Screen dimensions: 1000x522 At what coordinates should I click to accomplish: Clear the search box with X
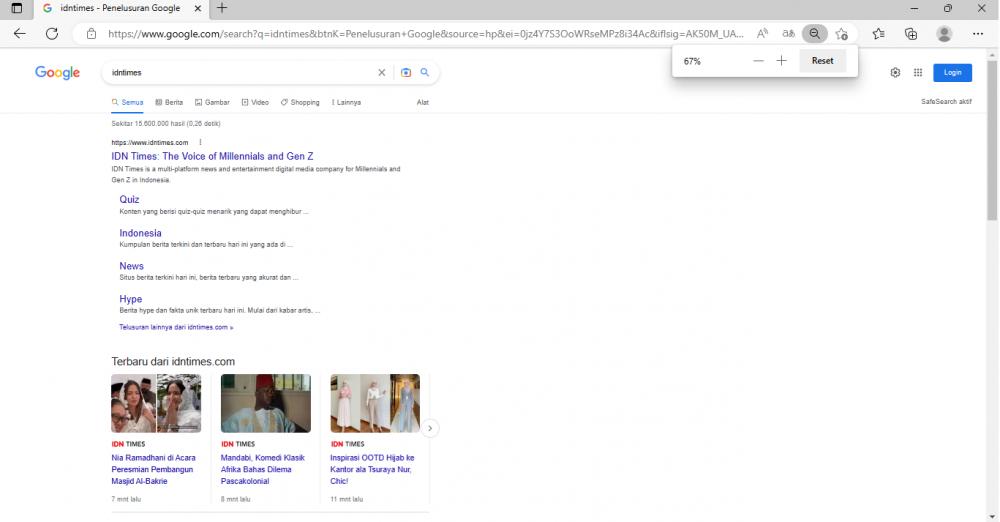tap(381, 73)
